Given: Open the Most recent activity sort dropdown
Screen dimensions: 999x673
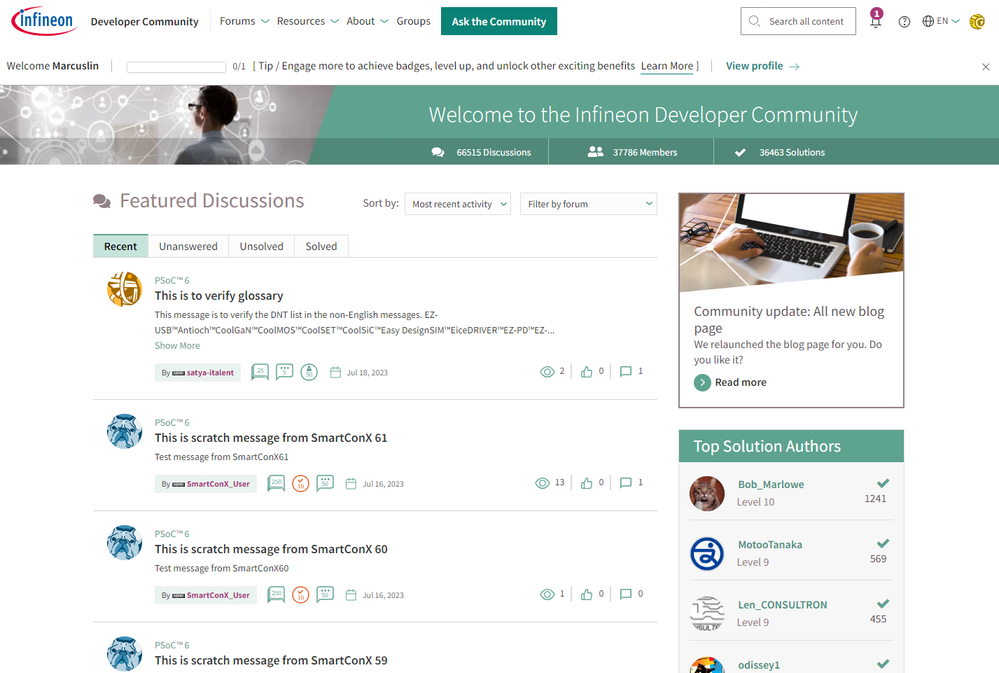Looking at the screenshot, I should [x=457, y=204].
